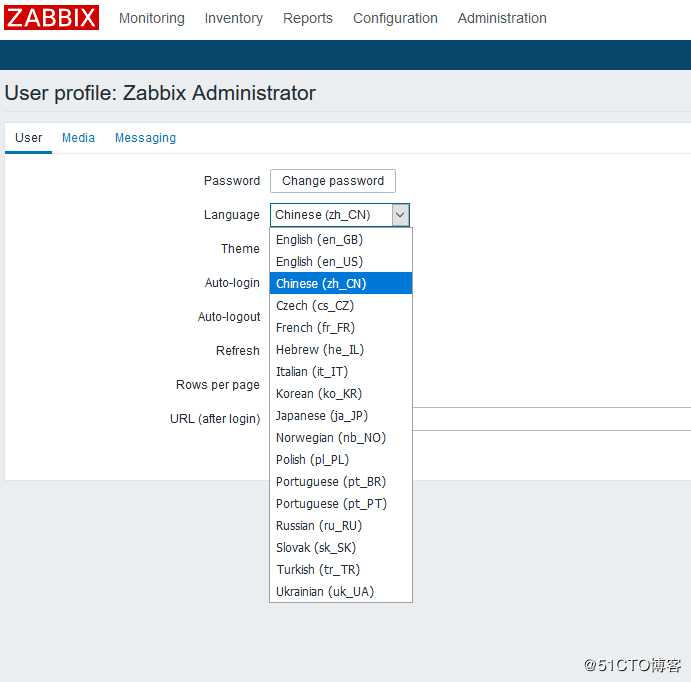Screen dimensions: 691x682
Task: Open the Inventory menu
Action: (x=234, y=18)
